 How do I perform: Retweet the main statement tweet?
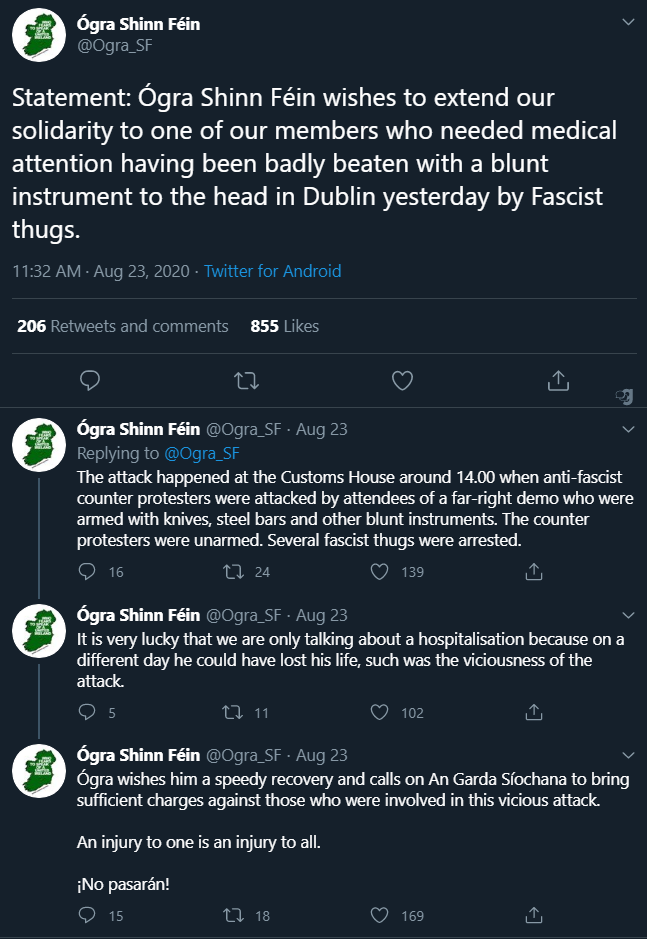click(x=245, y=380)
